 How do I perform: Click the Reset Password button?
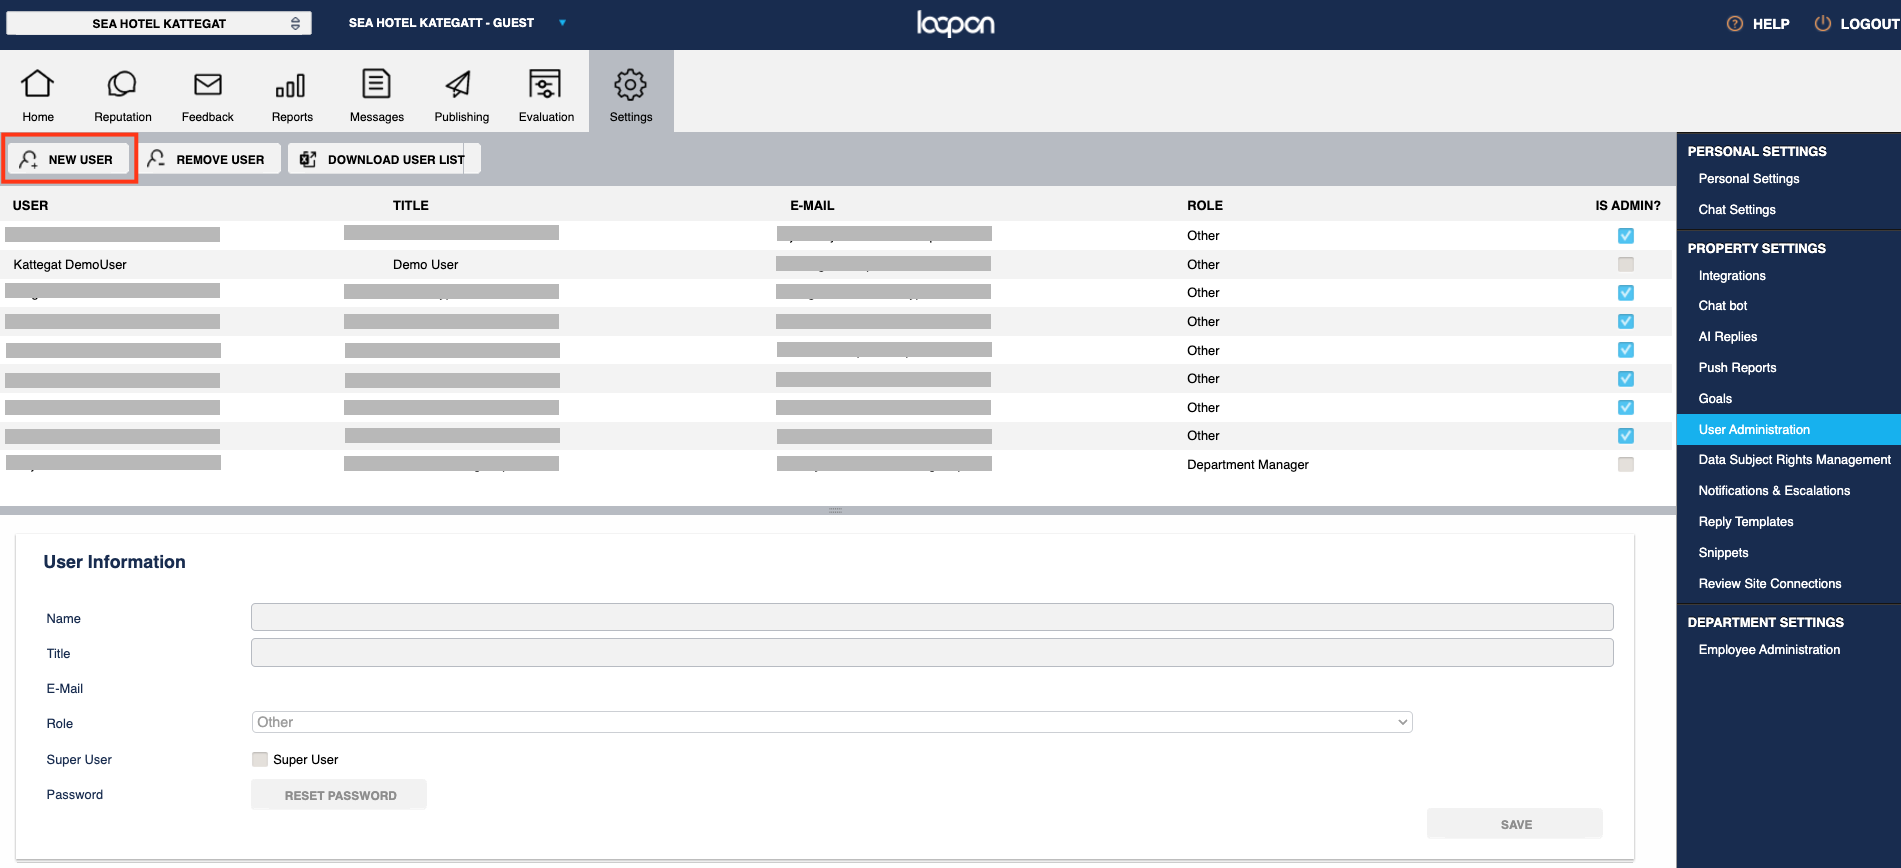(339, 795)
